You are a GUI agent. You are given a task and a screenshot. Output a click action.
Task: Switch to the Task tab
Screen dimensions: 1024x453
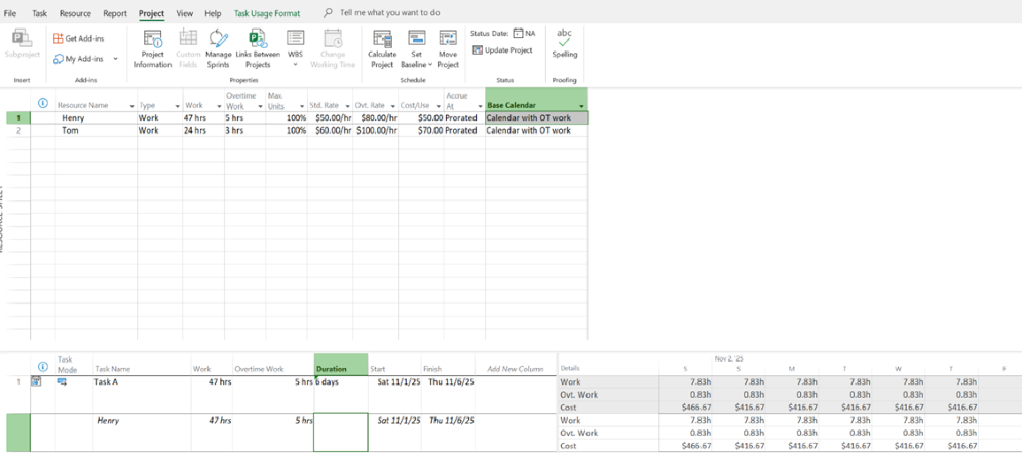click(39, 13)
